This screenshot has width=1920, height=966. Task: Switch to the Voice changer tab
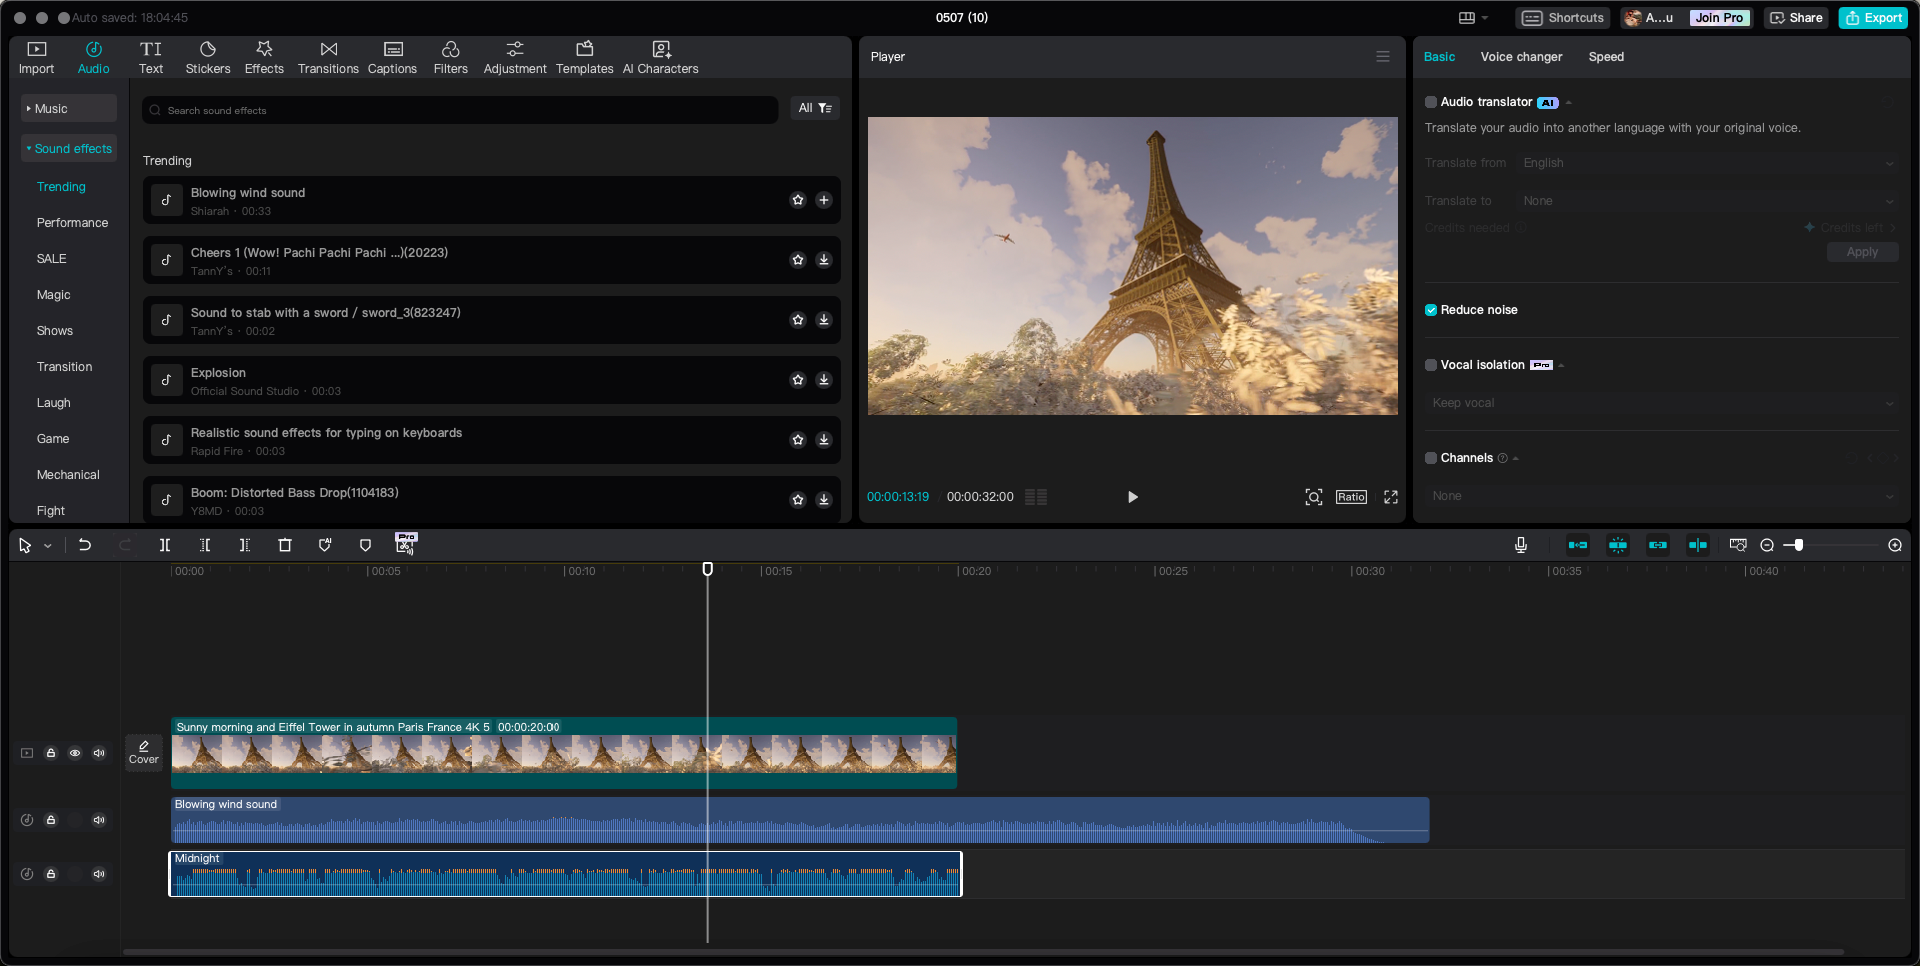coord(1520,57)
